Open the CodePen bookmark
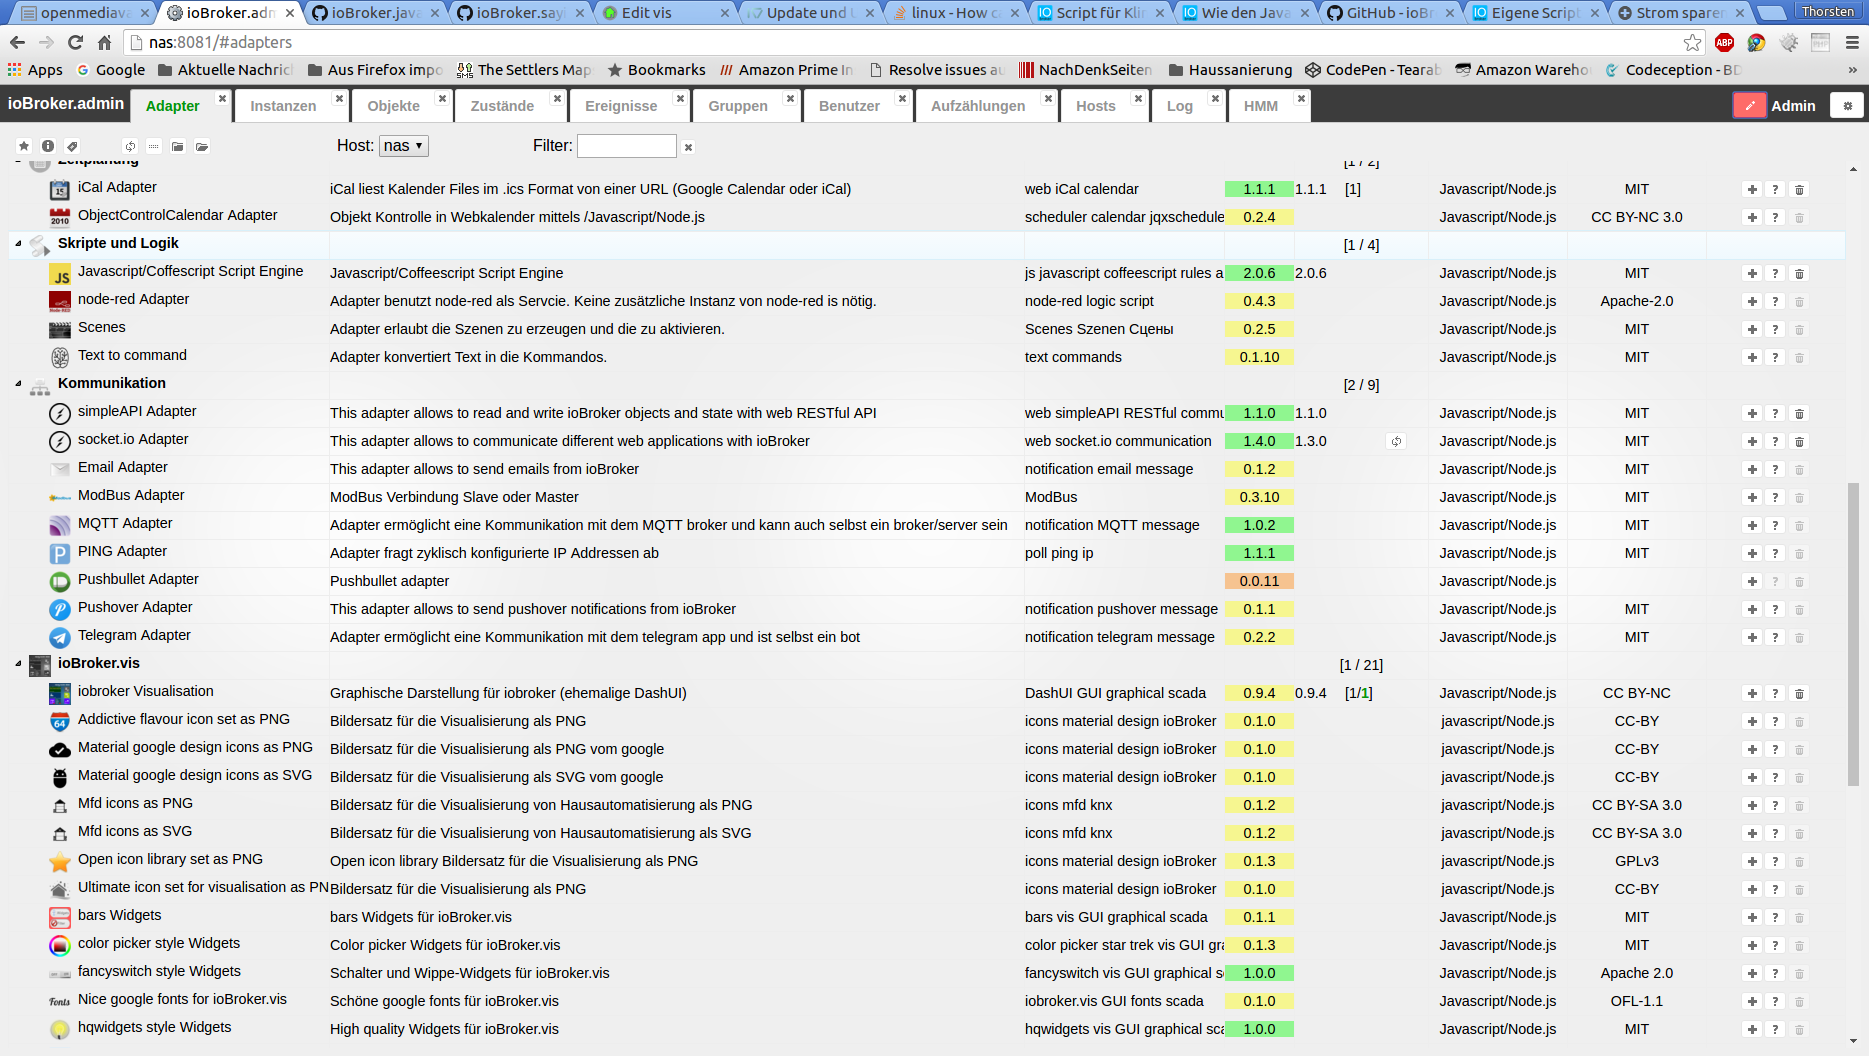1869x1056 pixels. click(1372, 70)
